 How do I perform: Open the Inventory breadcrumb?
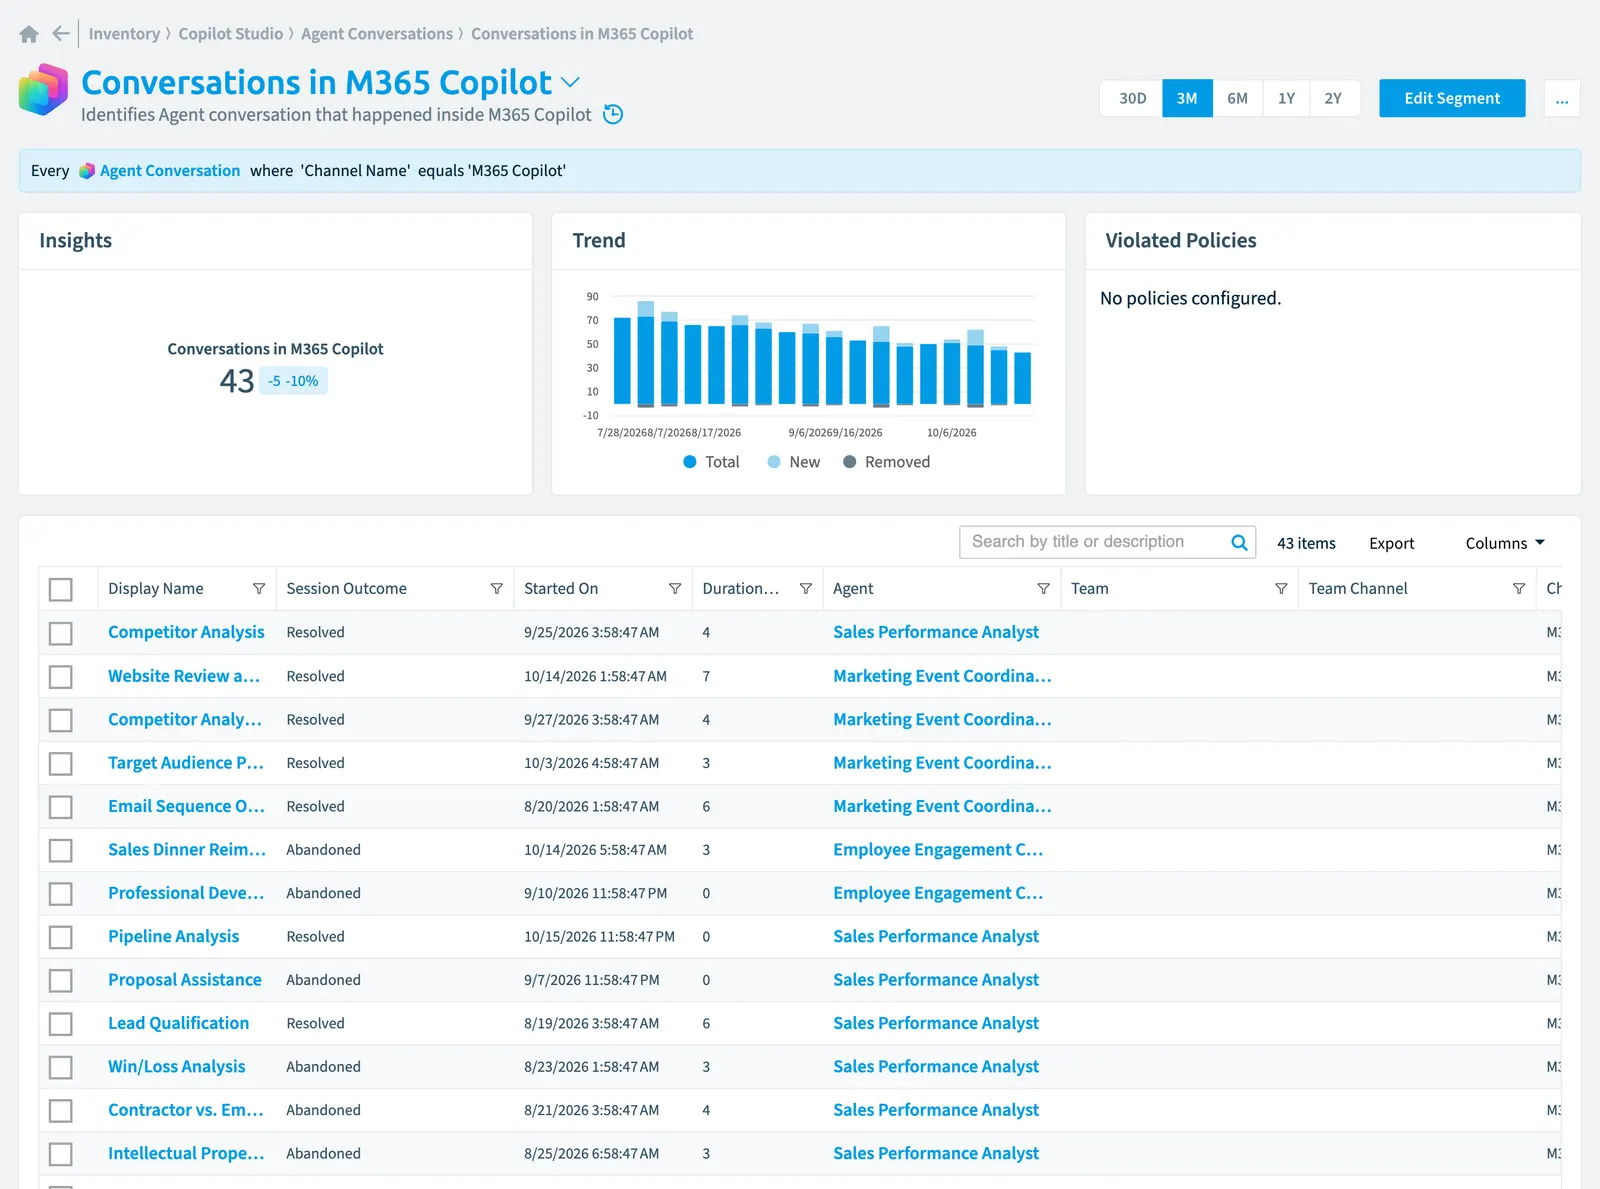[x=124, y=34]
